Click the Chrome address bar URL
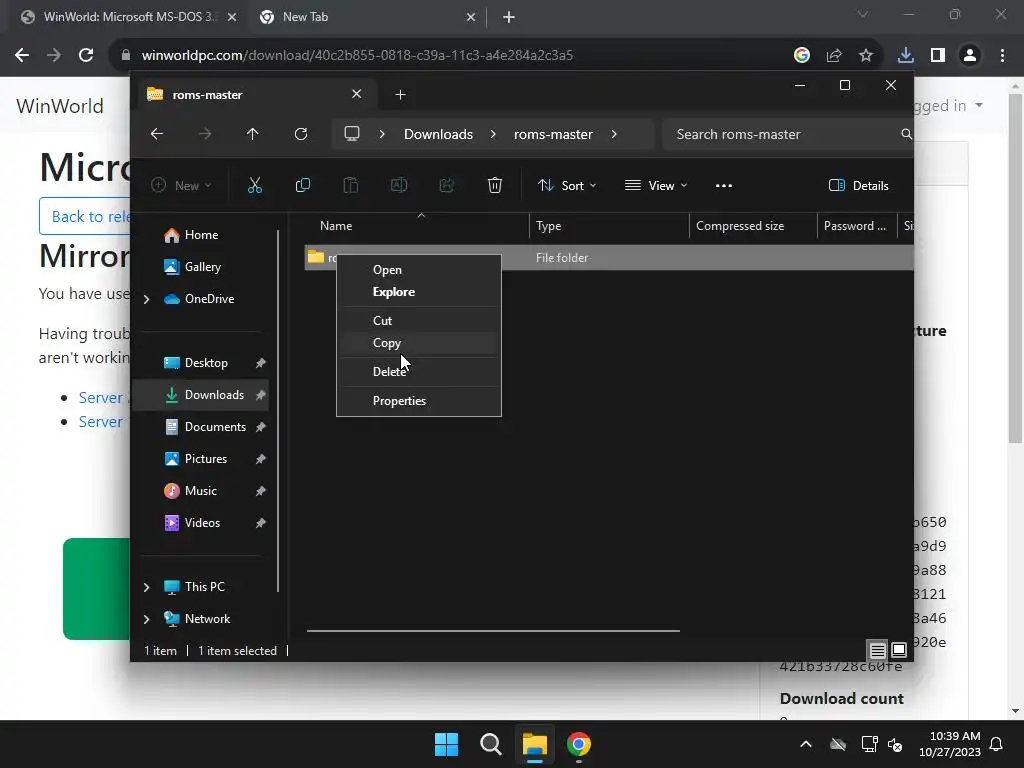Viewport: 1024px width, 768px height. pos(357,56)
